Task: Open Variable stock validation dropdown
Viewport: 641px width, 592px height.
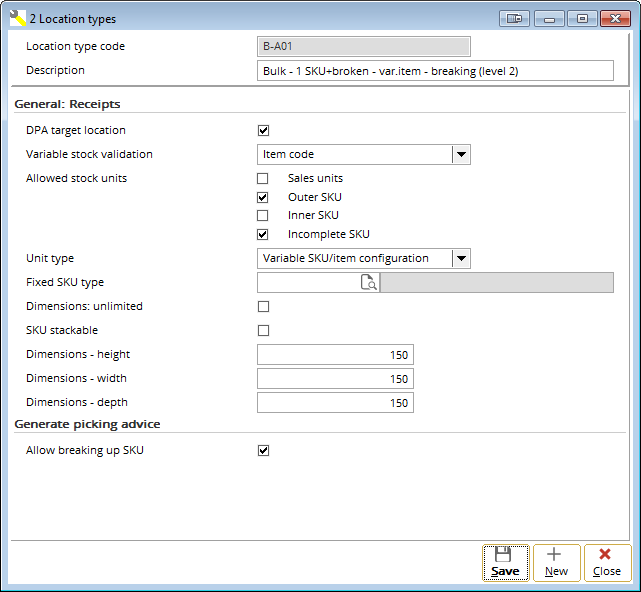Action: (x=460, y=154)
